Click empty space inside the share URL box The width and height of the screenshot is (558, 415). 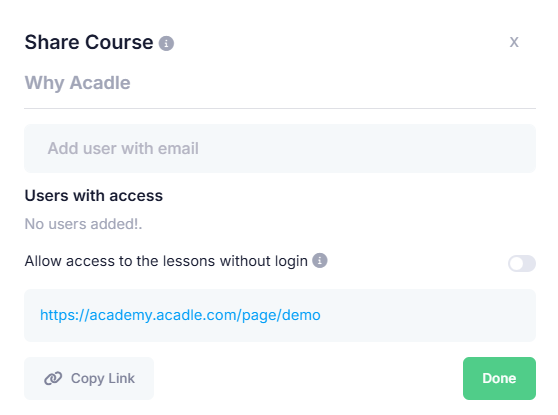click(x=427, y=315)
